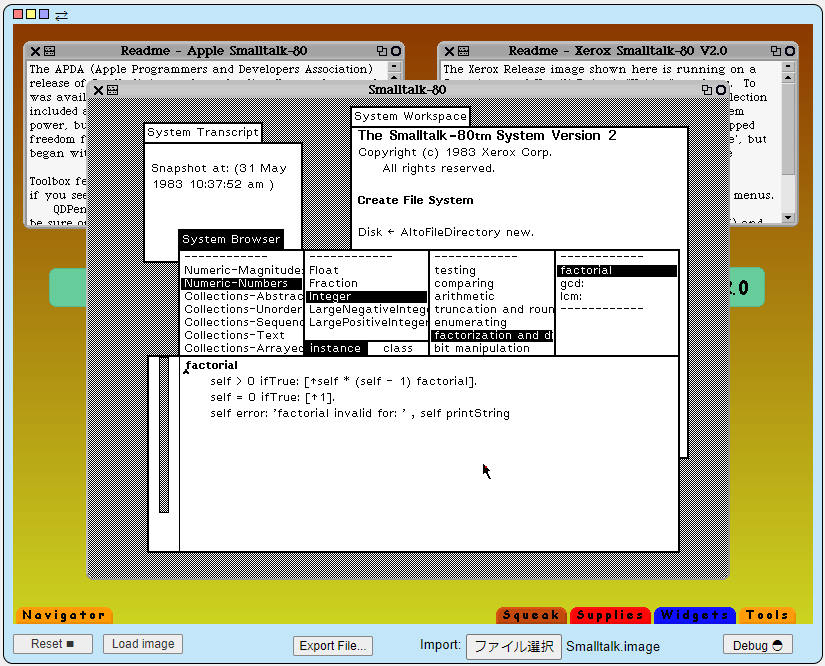The height and width of the screenshot is (666, 825).
Task: Click Xerox Readme scrollbar thumb
Action: [788, 129]
